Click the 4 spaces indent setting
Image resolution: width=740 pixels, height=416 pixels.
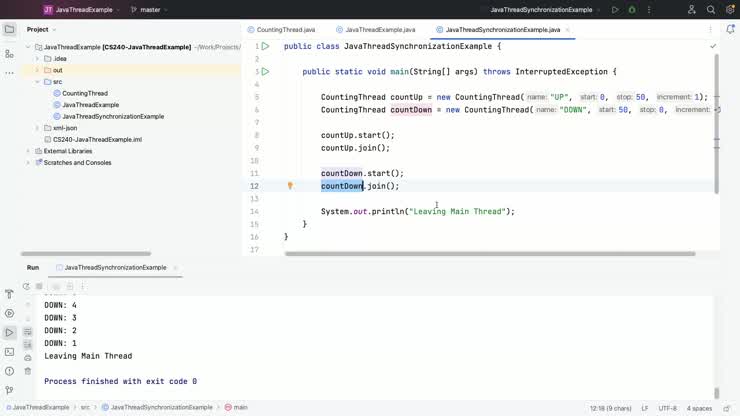(699, 408)
